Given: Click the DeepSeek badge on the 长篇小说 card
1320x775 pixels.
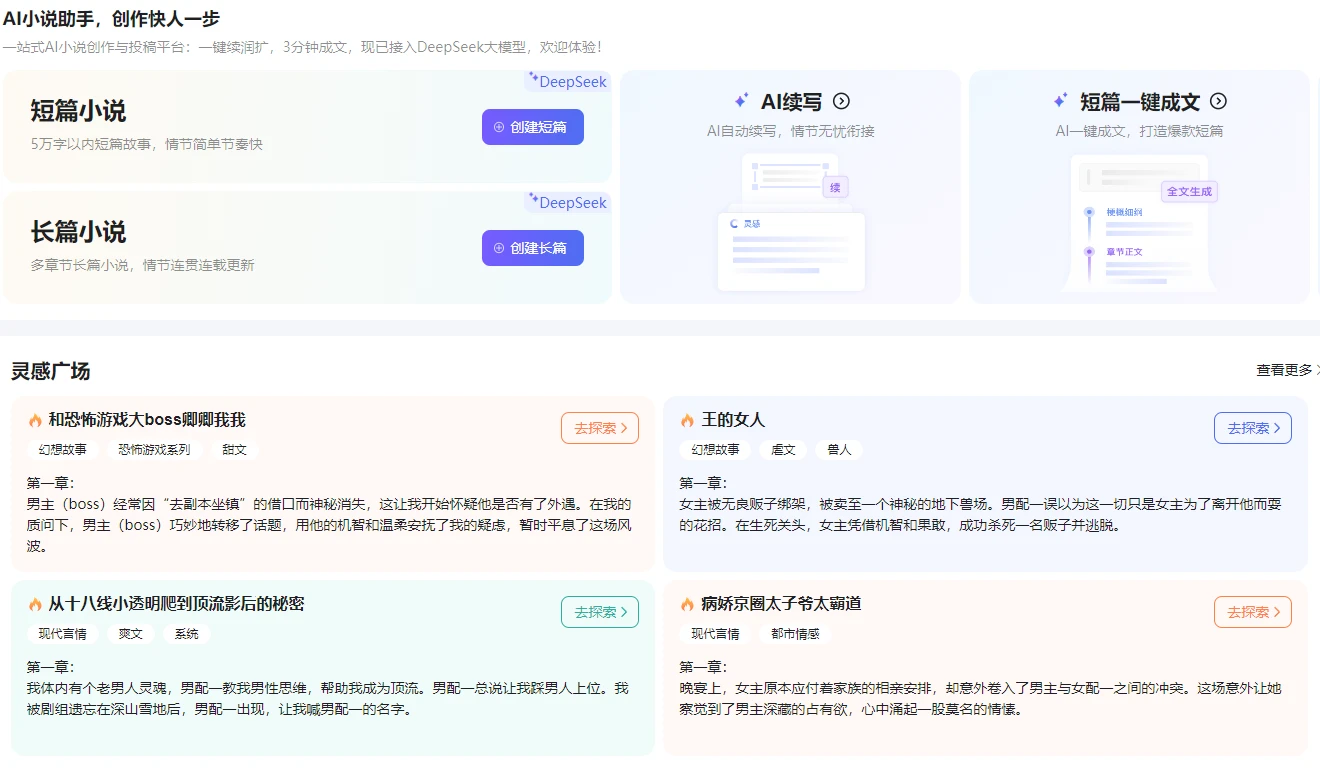Looking at the screenshot, I should click(566, 203).
